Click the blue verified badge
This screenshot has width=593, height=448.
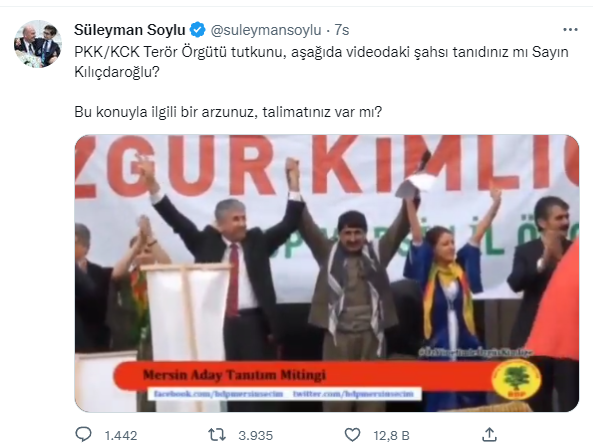click(197, 30)
